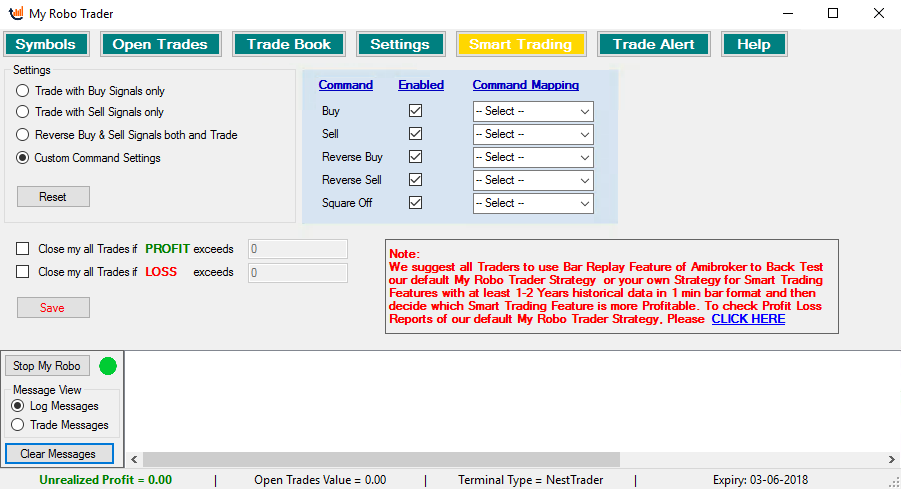Open the Trade Alert tab

click(653, 44)
